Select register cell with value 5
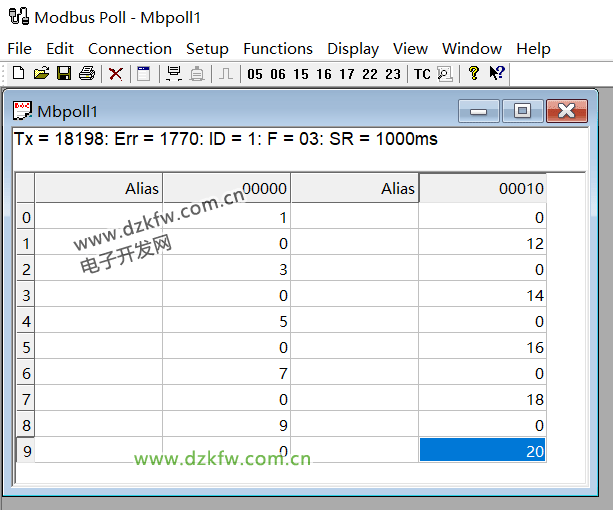613x510 pixels. pos(226,320)
